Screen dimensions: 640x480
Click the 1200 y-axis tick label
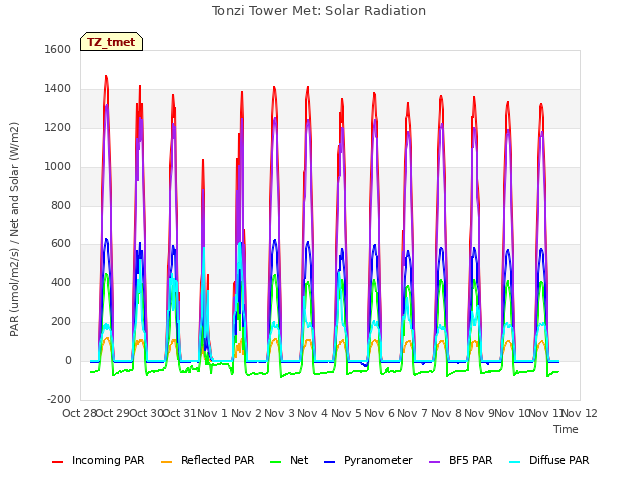tap(58, 128)
